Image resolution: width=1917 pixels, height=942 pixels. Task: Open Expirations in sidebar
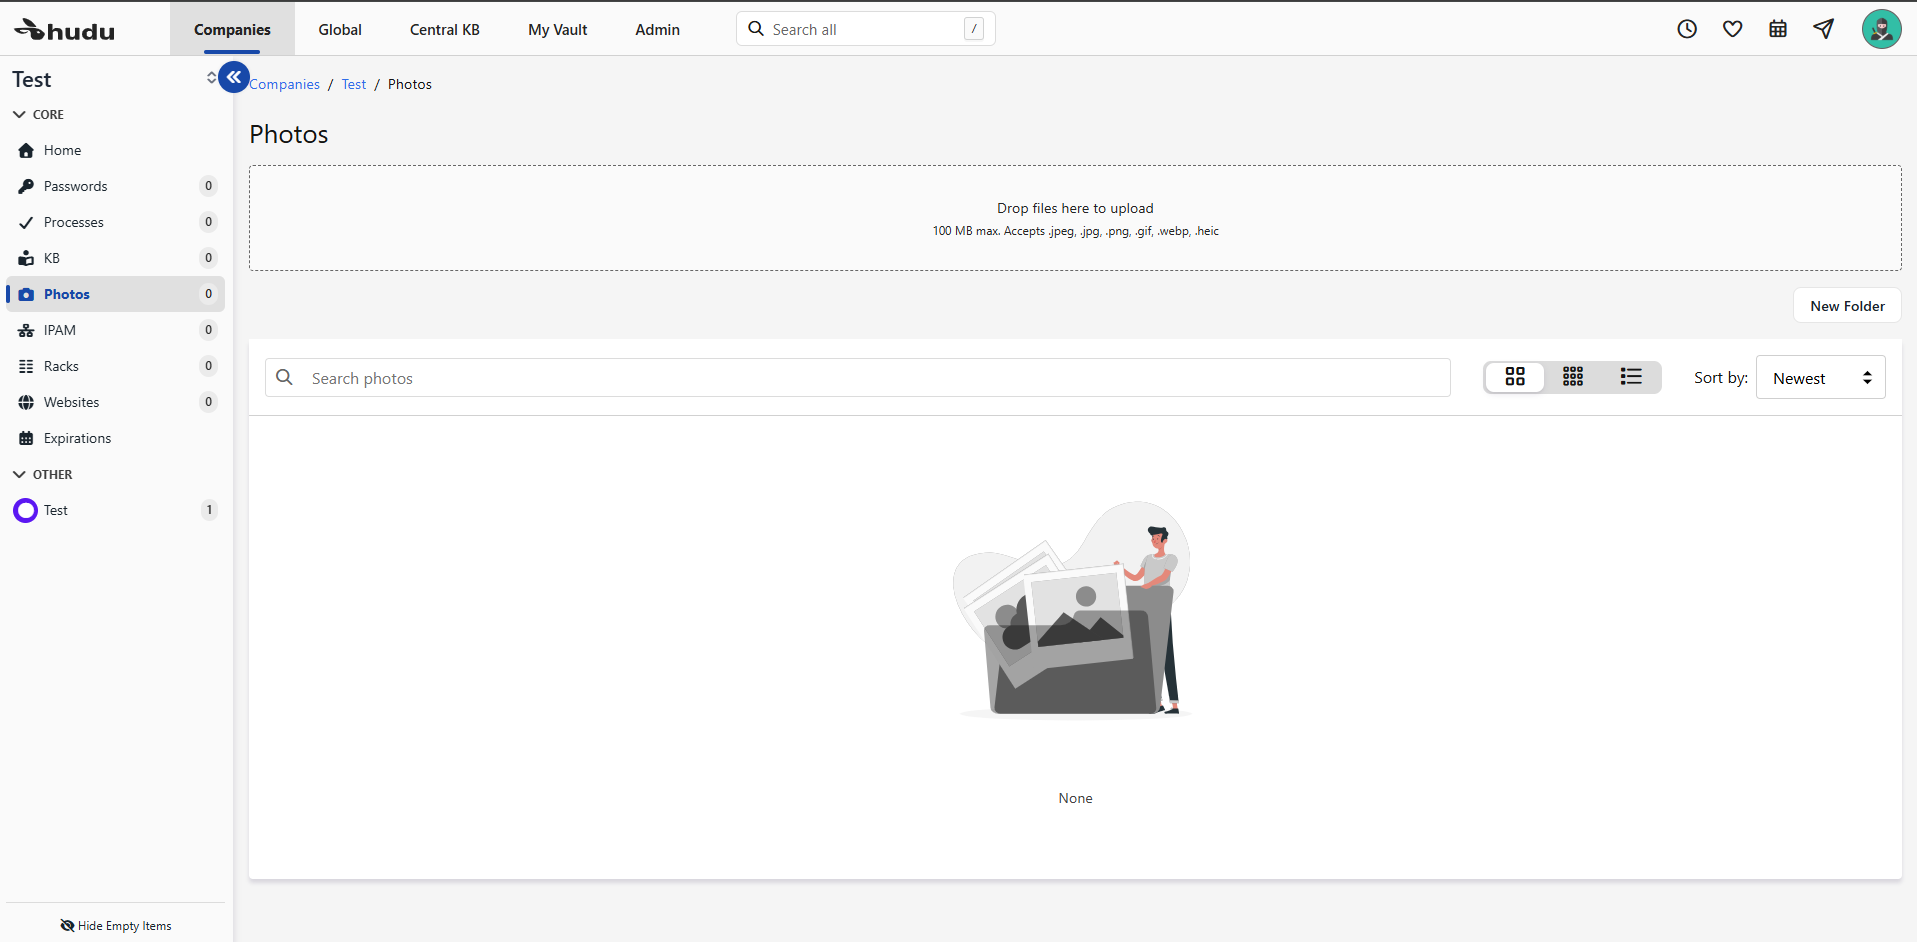[116, 438]
